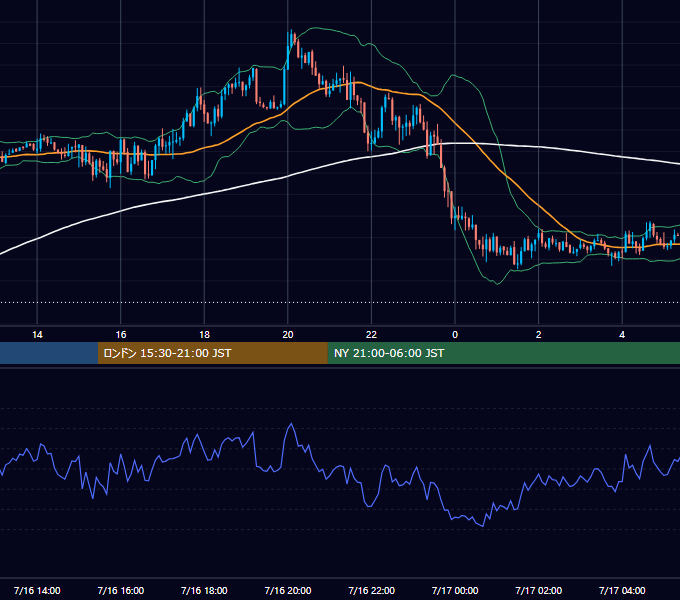
Task: Click the NY 21:00-06:00 JST session bar
Action: (x=503, y=353)
